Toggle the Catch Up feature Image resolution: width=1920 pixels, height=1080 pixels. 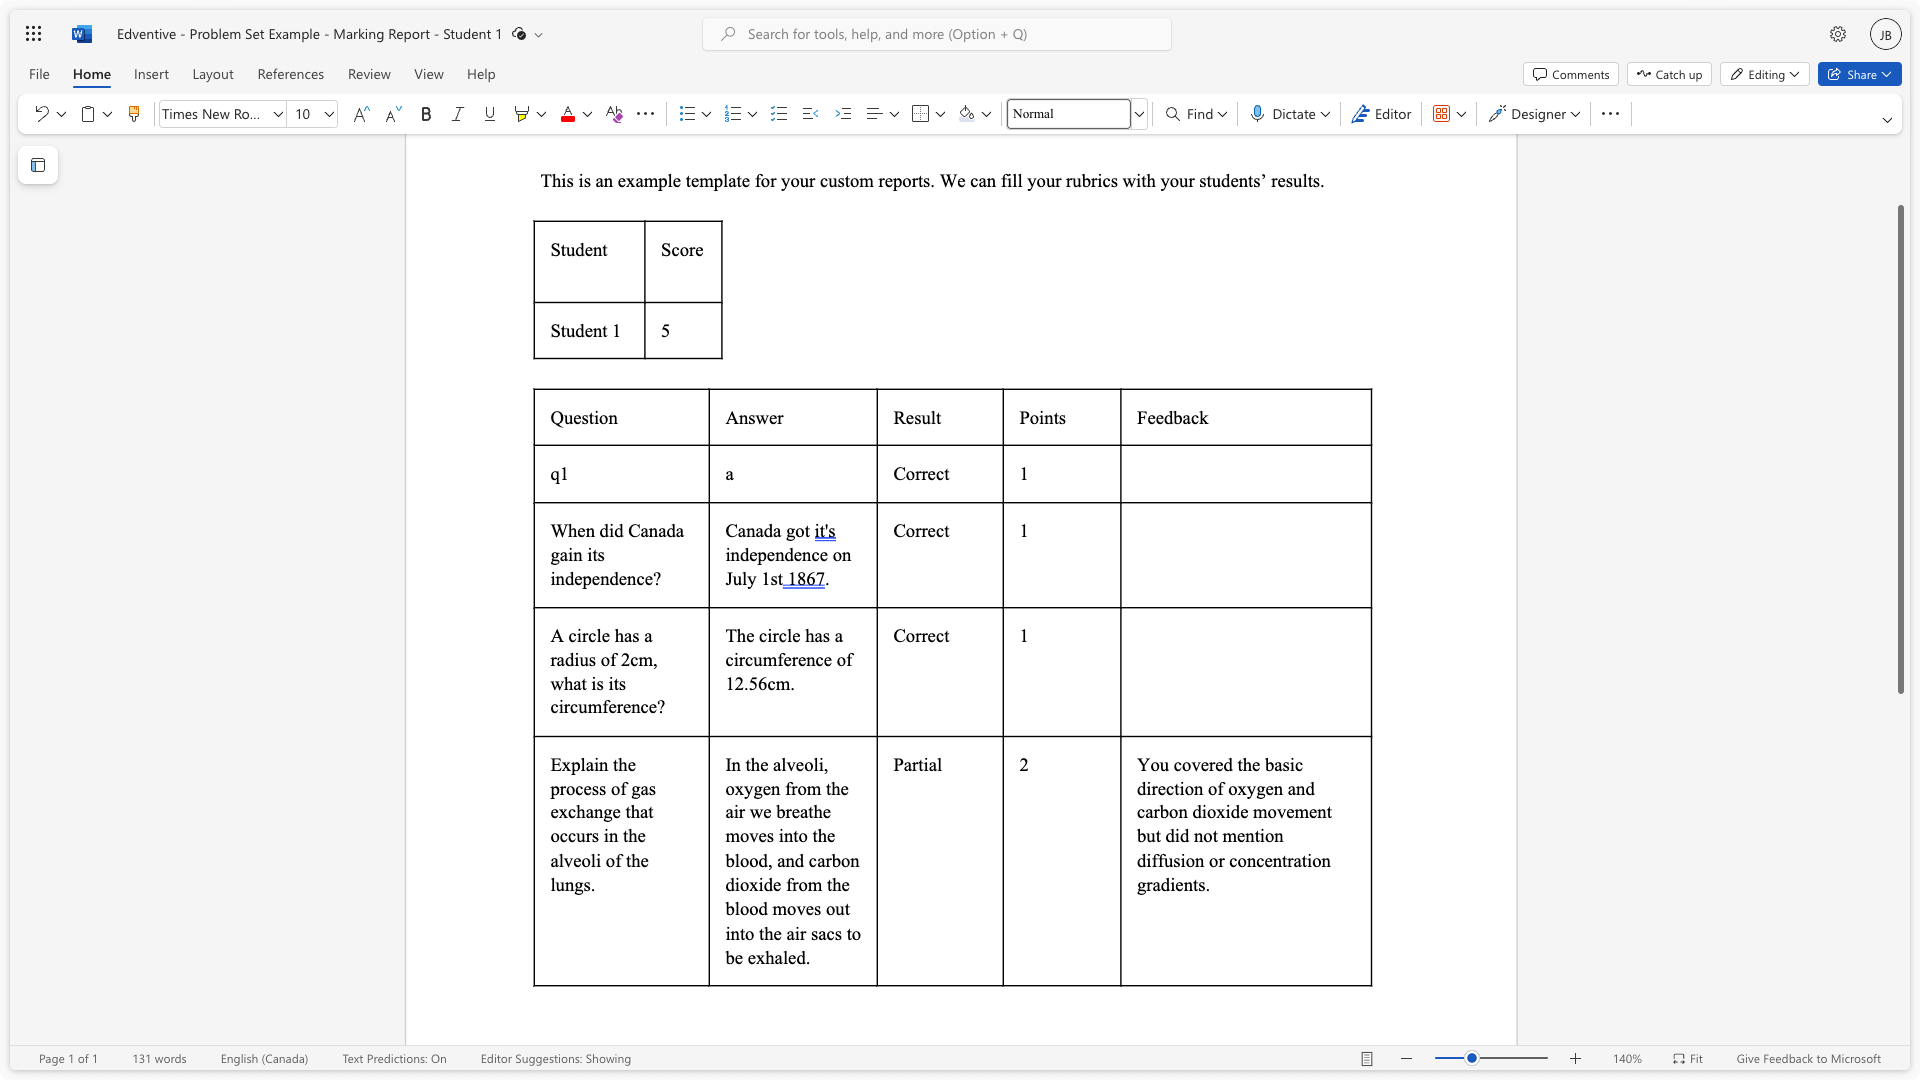(x=1668, y=74)
